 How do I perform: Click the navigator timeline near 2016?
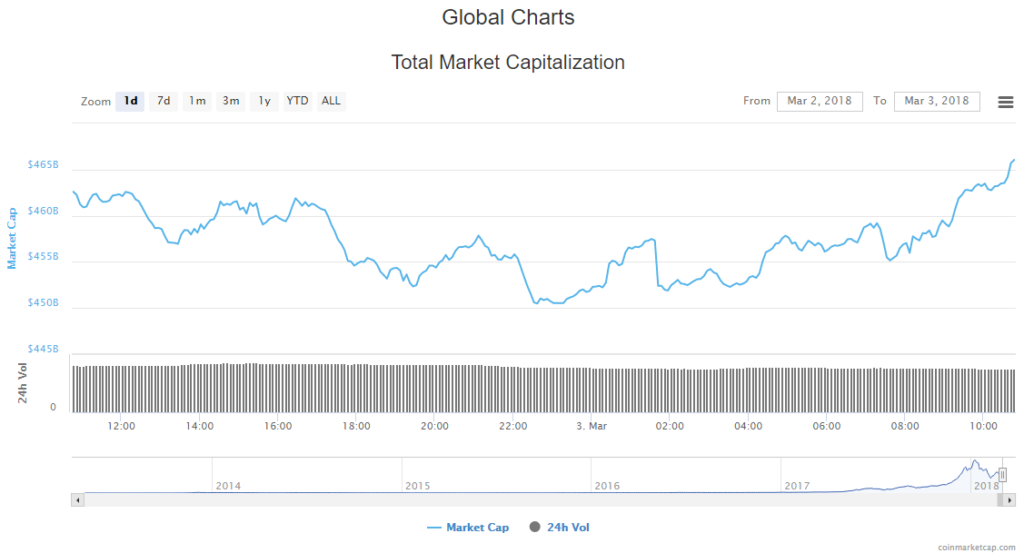tap(606, 476)
